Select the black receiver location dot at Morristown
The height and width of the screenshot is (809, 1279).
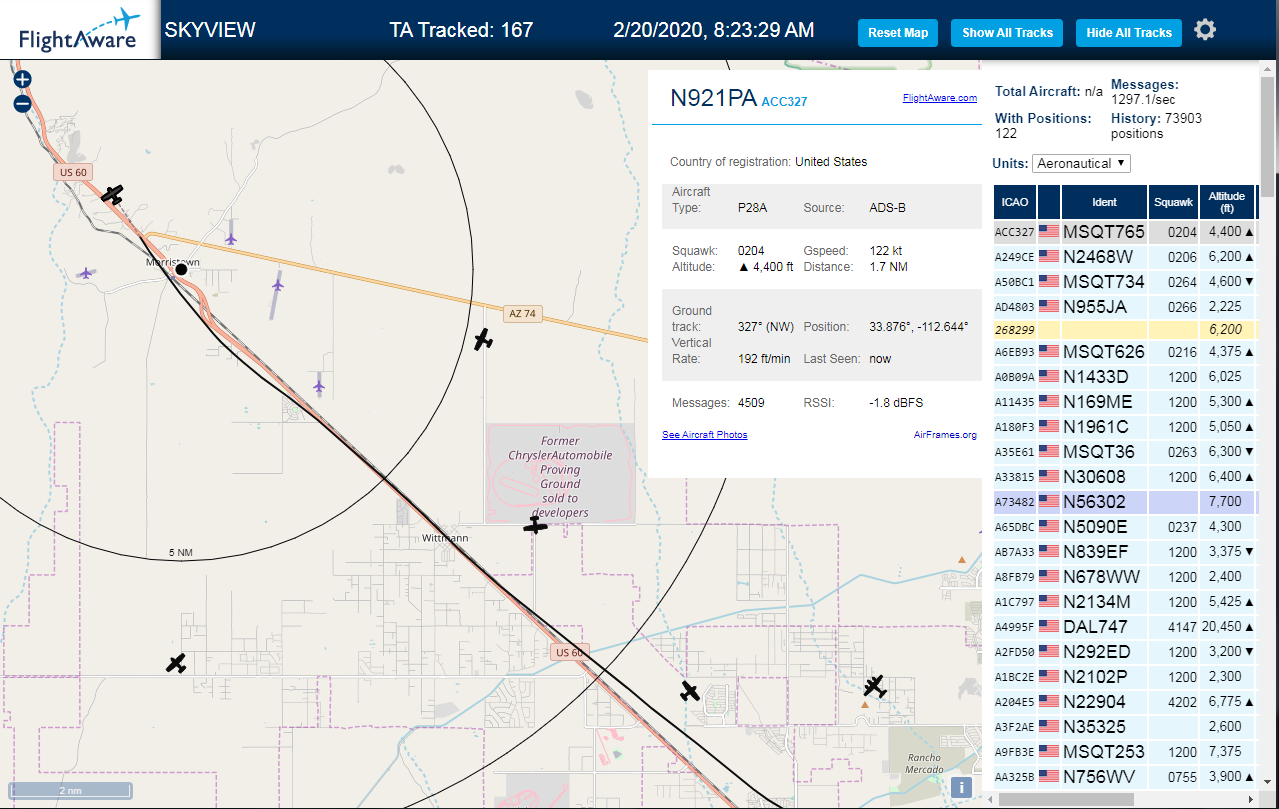[182, 269]
